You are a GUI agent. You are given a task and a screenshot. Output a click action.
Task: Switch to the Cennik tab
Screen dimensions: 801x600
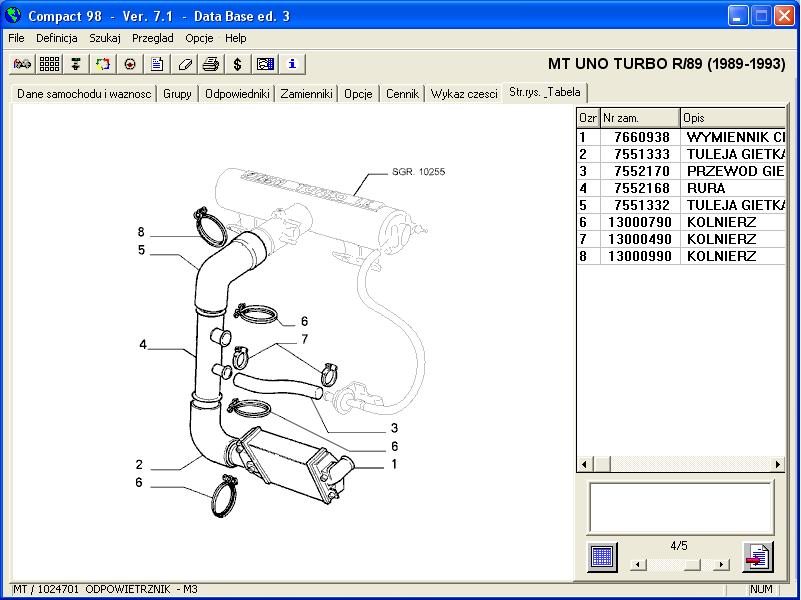(x=402, y=94)
